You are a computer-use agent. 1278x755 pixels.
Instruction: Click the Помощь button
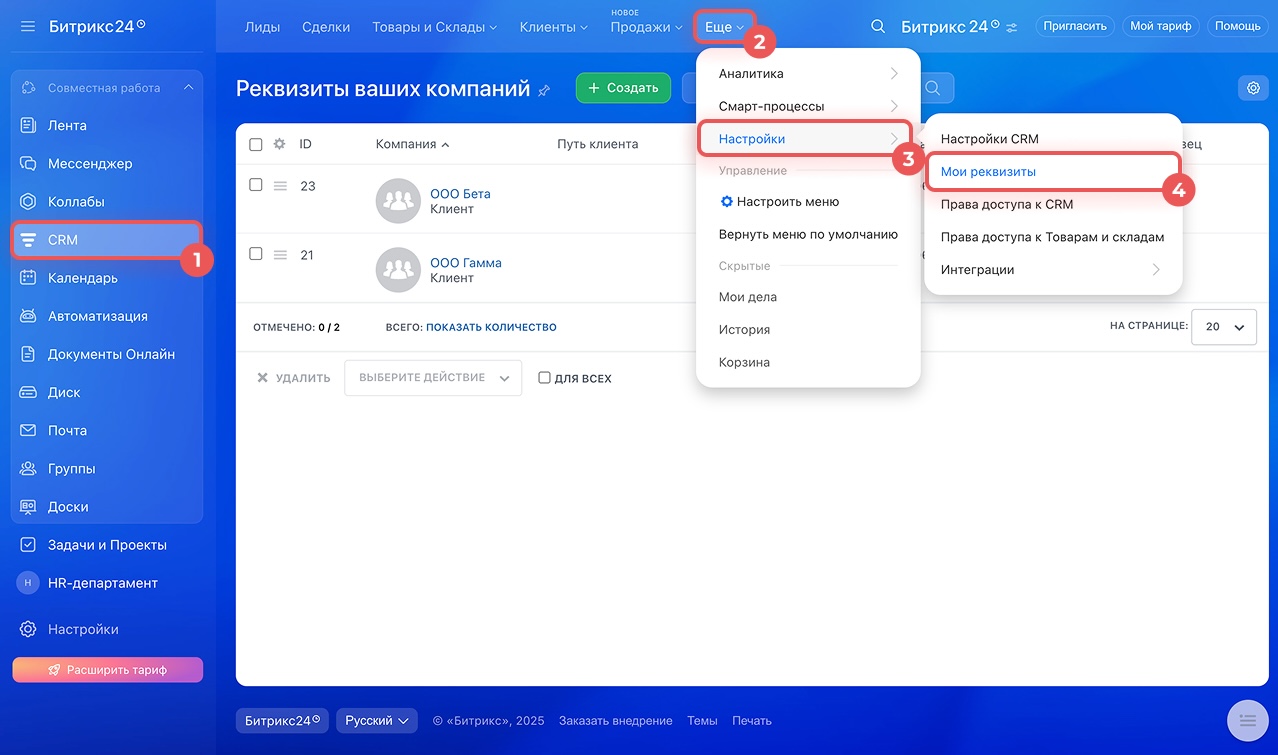[x=1238, y=26]
